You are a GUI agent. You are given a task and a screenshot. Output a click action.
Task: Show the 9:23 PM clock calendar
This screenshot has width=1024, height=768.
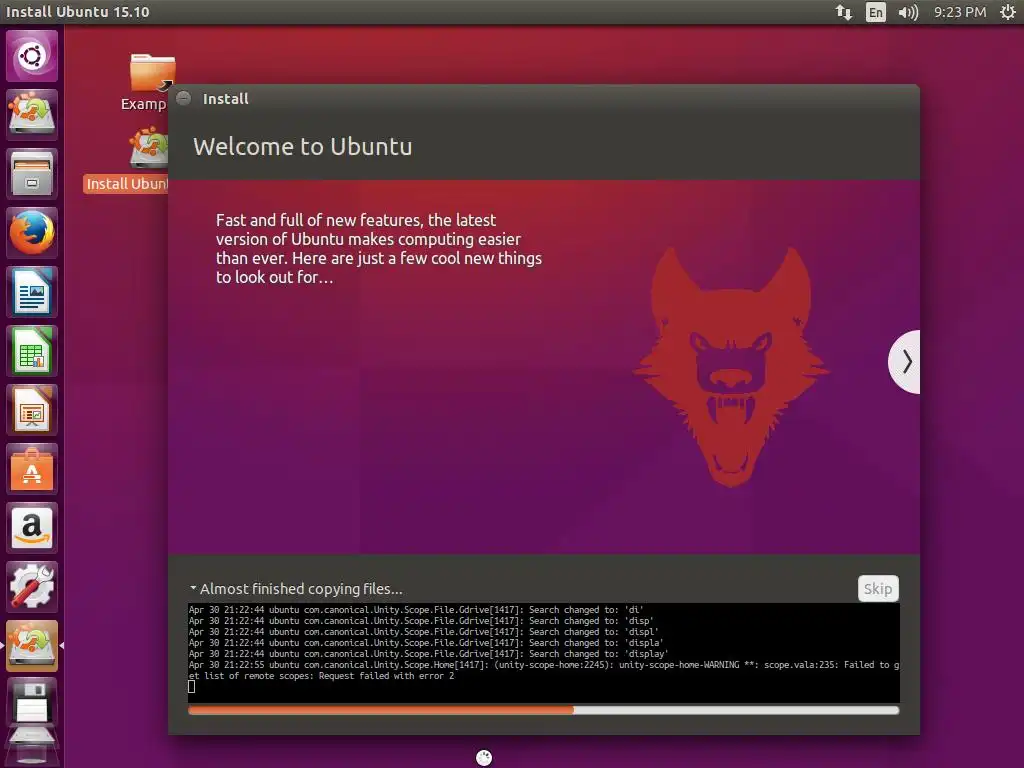(x=959, y=12)
